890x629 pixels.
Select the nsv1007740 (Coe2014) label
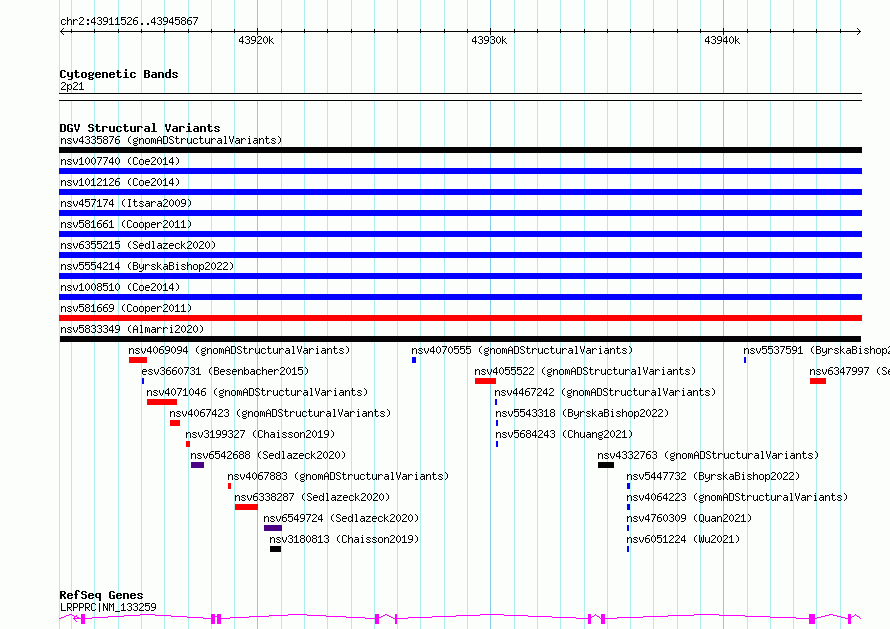tap(120, 161)
